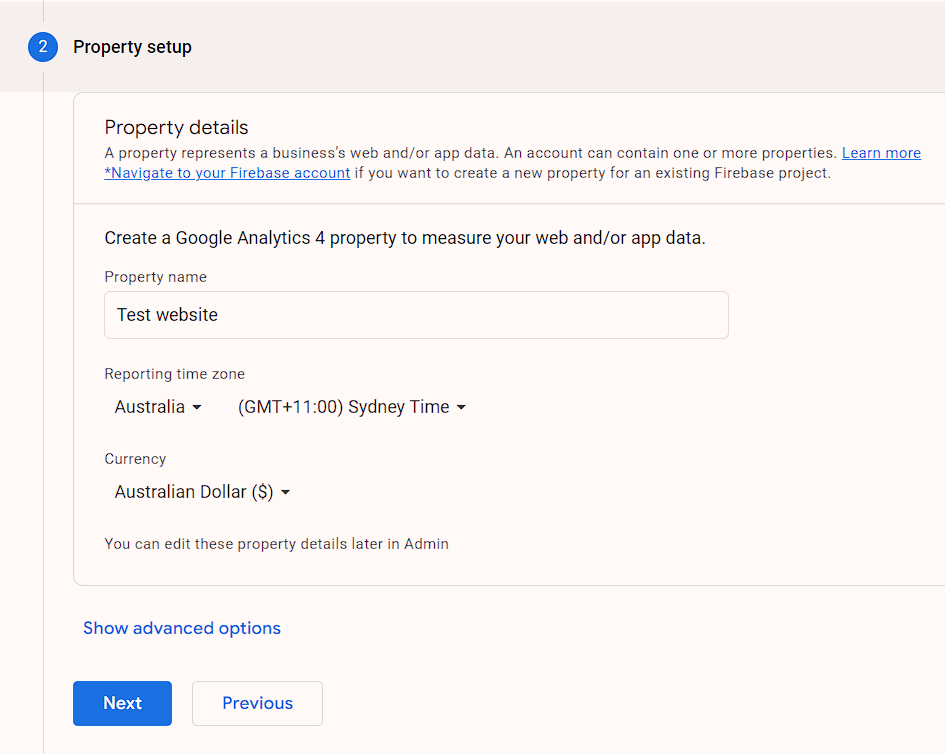945x754 pixels.
Task: Click the Next button
Action: (122, 703)
